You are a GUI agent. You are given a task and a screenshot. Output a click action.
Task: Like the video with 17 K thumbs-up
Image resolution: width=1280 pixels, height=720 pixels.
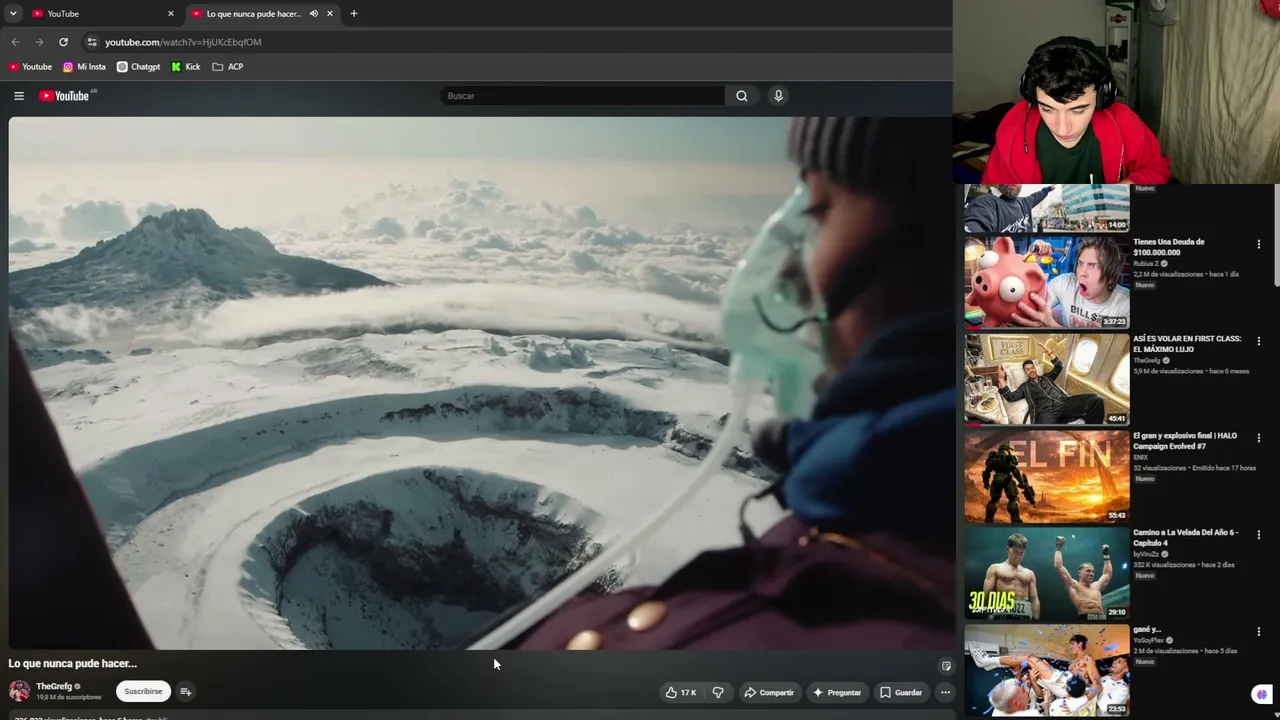[681, 692]
